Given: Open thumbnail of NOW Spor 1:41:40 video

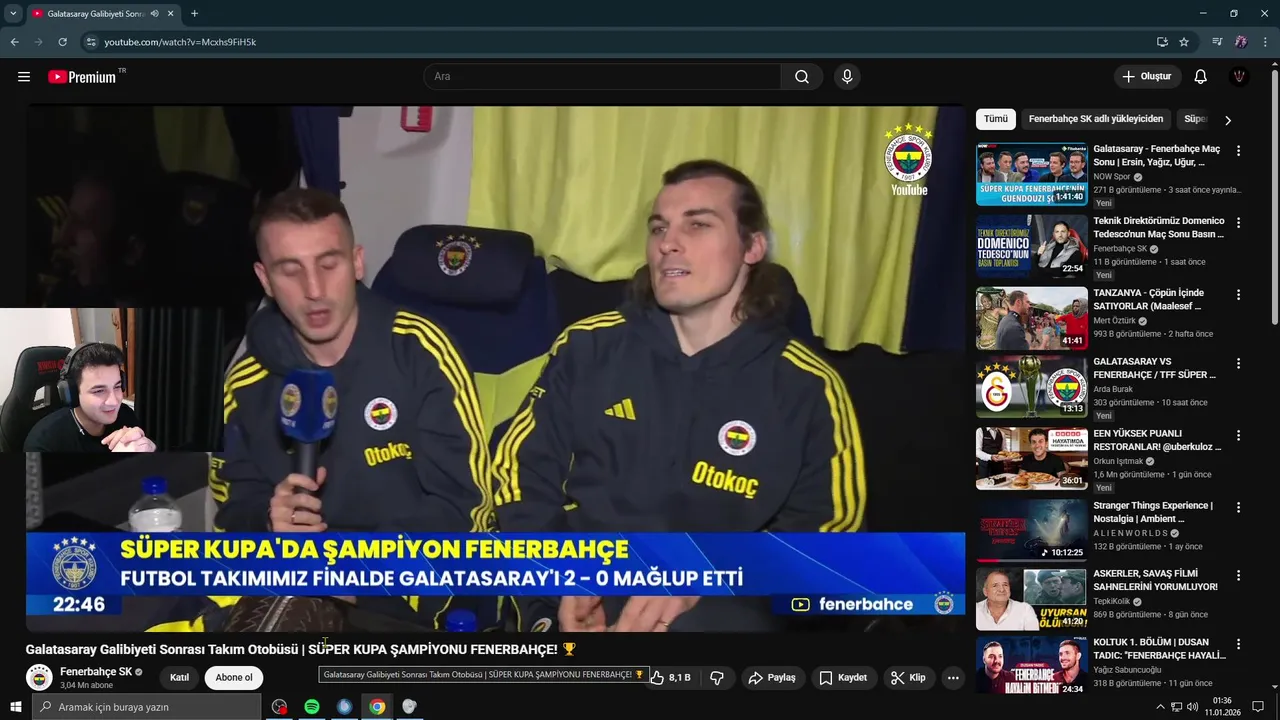Looking at the screenshot, I should [x=1032, y=174].
